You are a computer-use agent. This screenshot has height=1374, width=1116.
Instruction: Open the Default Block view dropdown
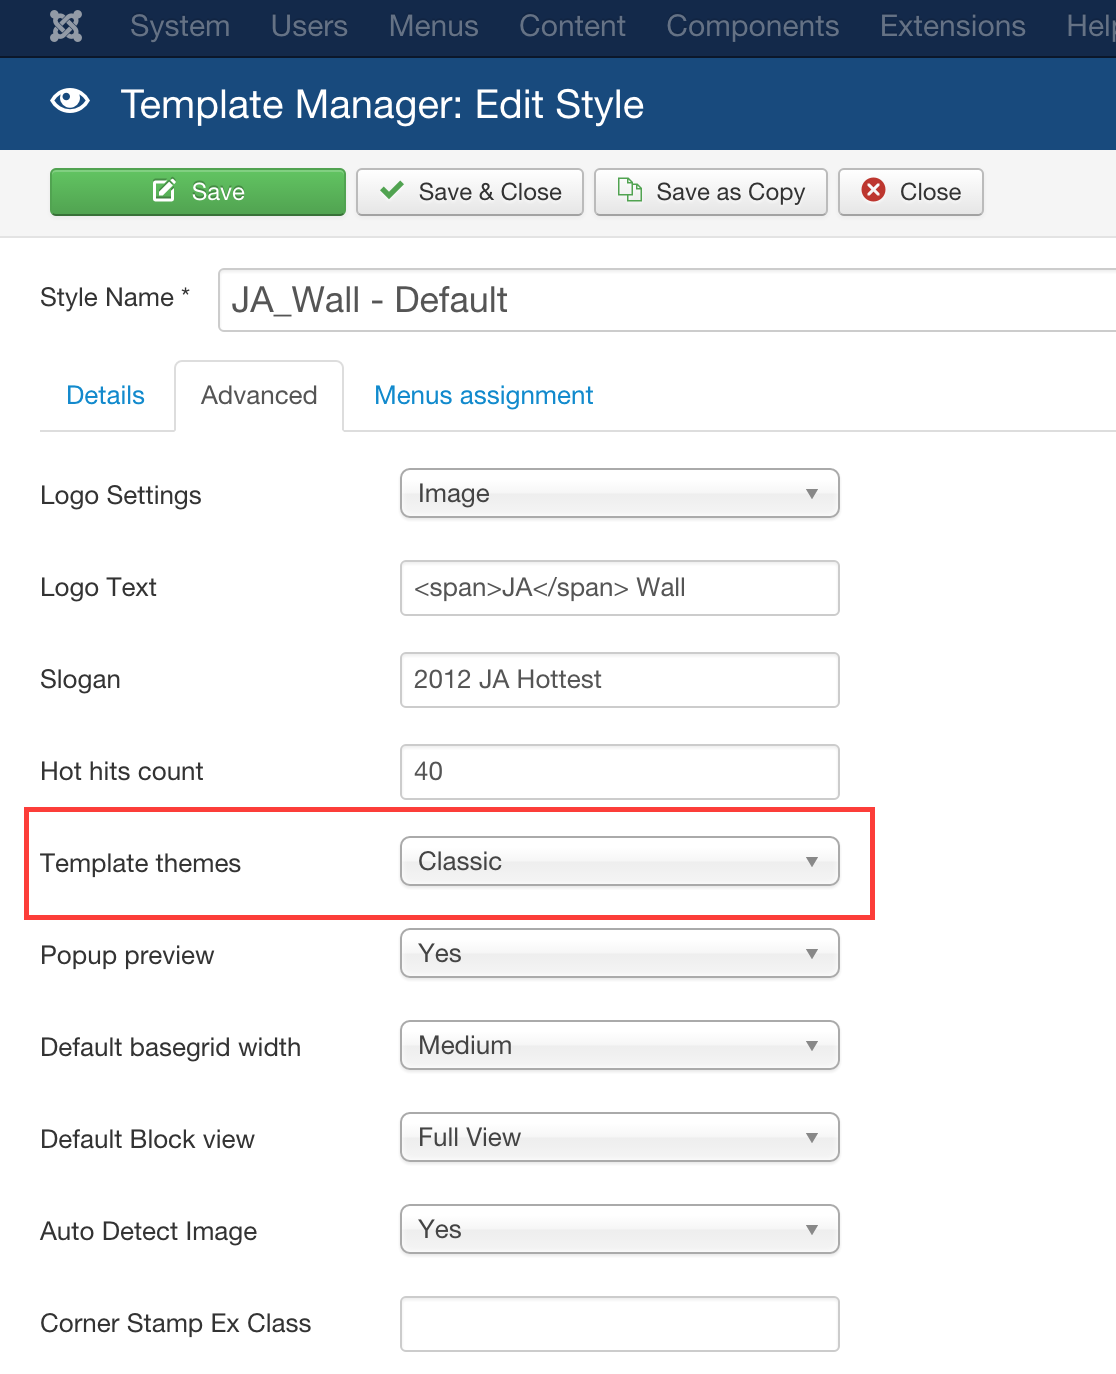pos(619,1138)
